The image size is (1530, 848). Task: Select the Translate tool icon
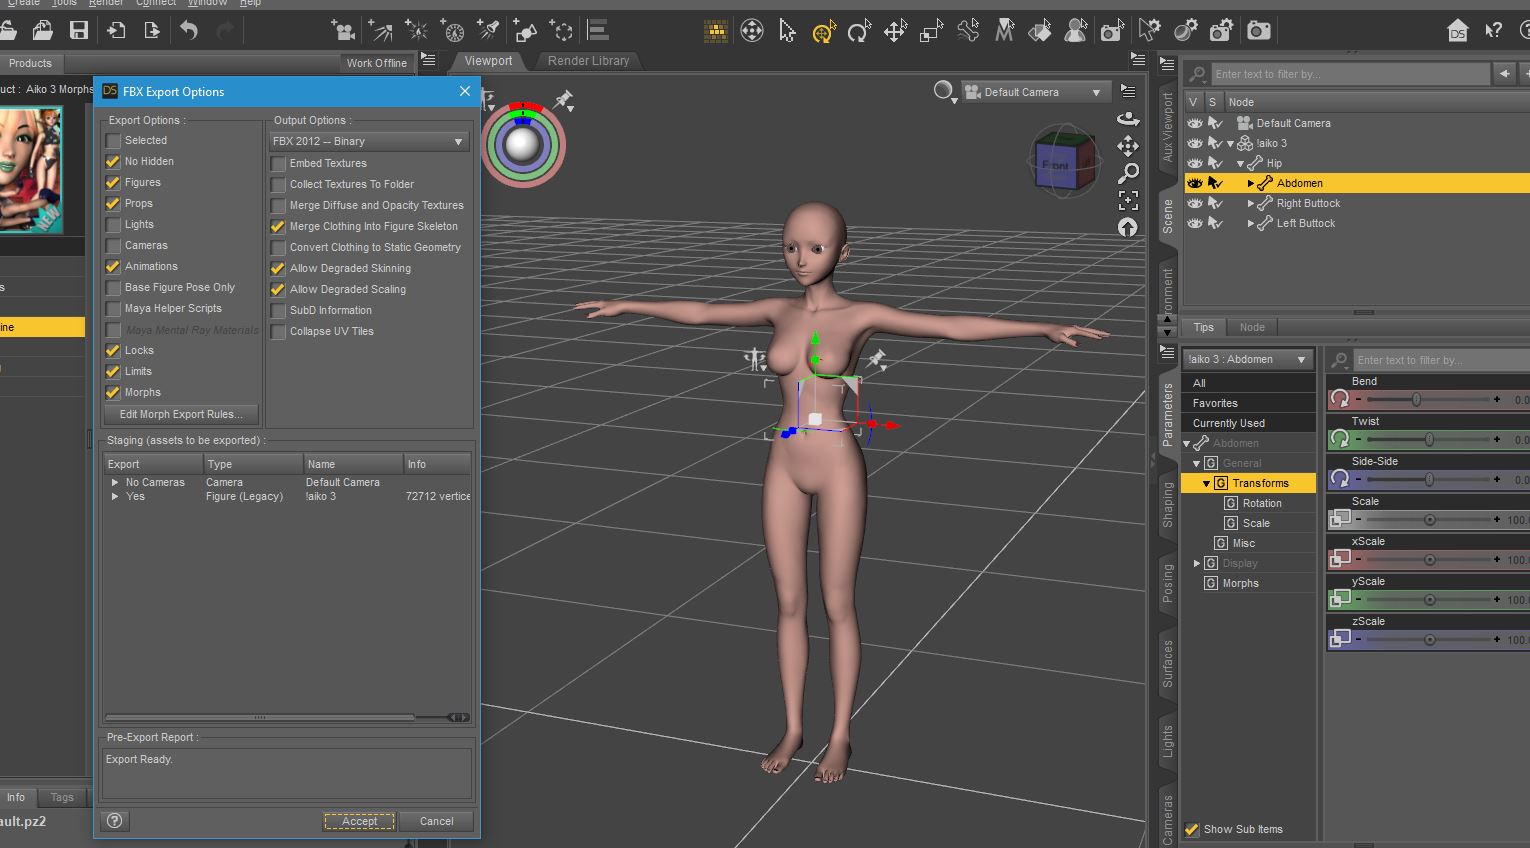coord(895,32)
